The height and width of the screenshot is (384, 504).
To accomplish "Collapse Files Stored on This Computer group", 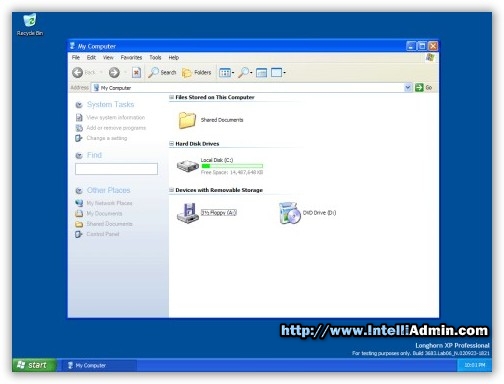I will (171, 97).
